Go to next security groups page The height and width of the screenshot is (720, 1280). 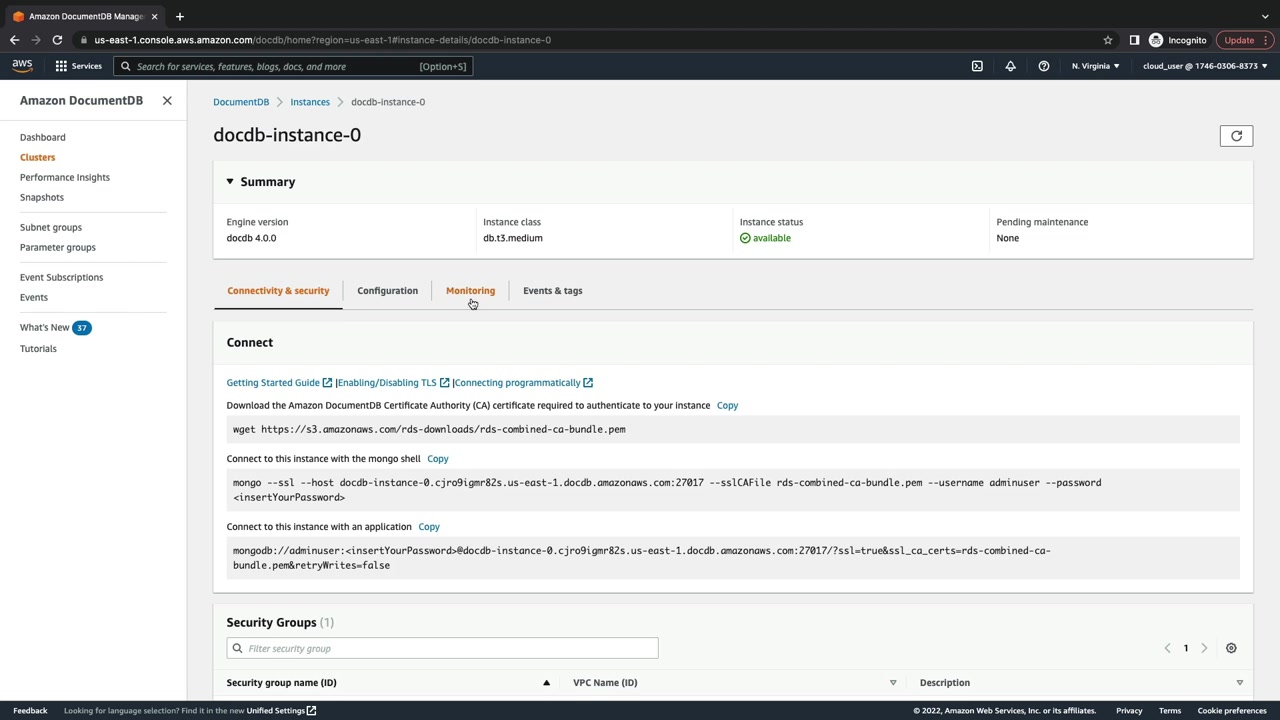click(x=1204, y=648)
